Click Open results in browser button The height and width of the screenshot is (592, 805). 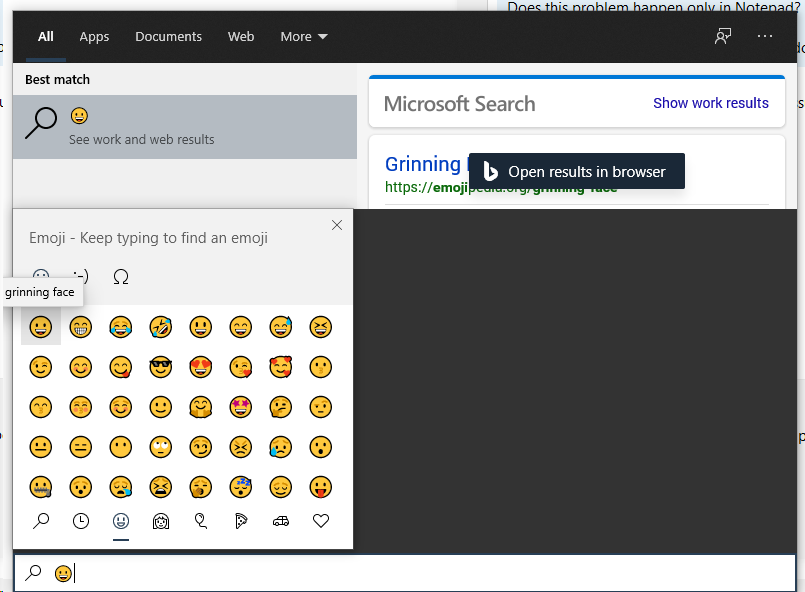coord(577,171)
